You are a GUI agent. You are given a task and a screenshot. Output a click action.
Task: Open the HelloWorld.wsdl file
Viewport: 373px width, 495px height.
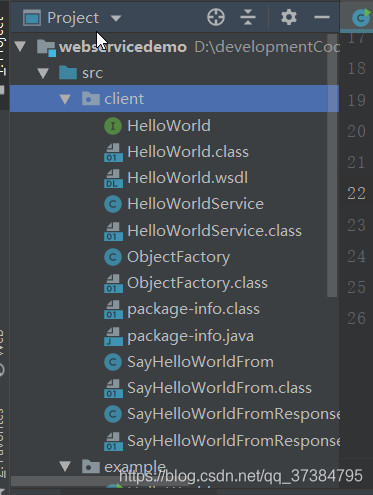coord(187,178)
